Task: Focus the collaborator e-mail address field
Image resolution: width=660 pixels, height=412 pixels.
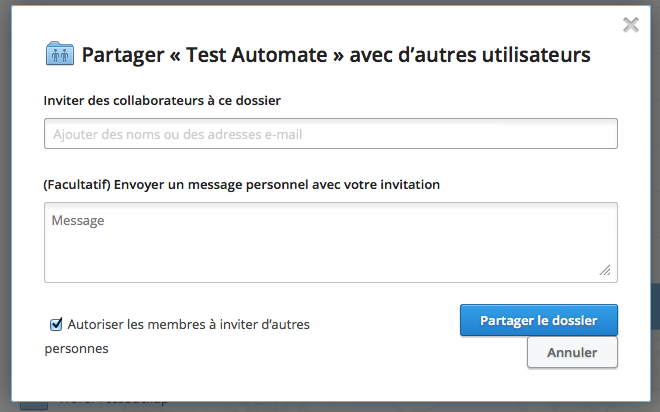Action: (330, 134)
